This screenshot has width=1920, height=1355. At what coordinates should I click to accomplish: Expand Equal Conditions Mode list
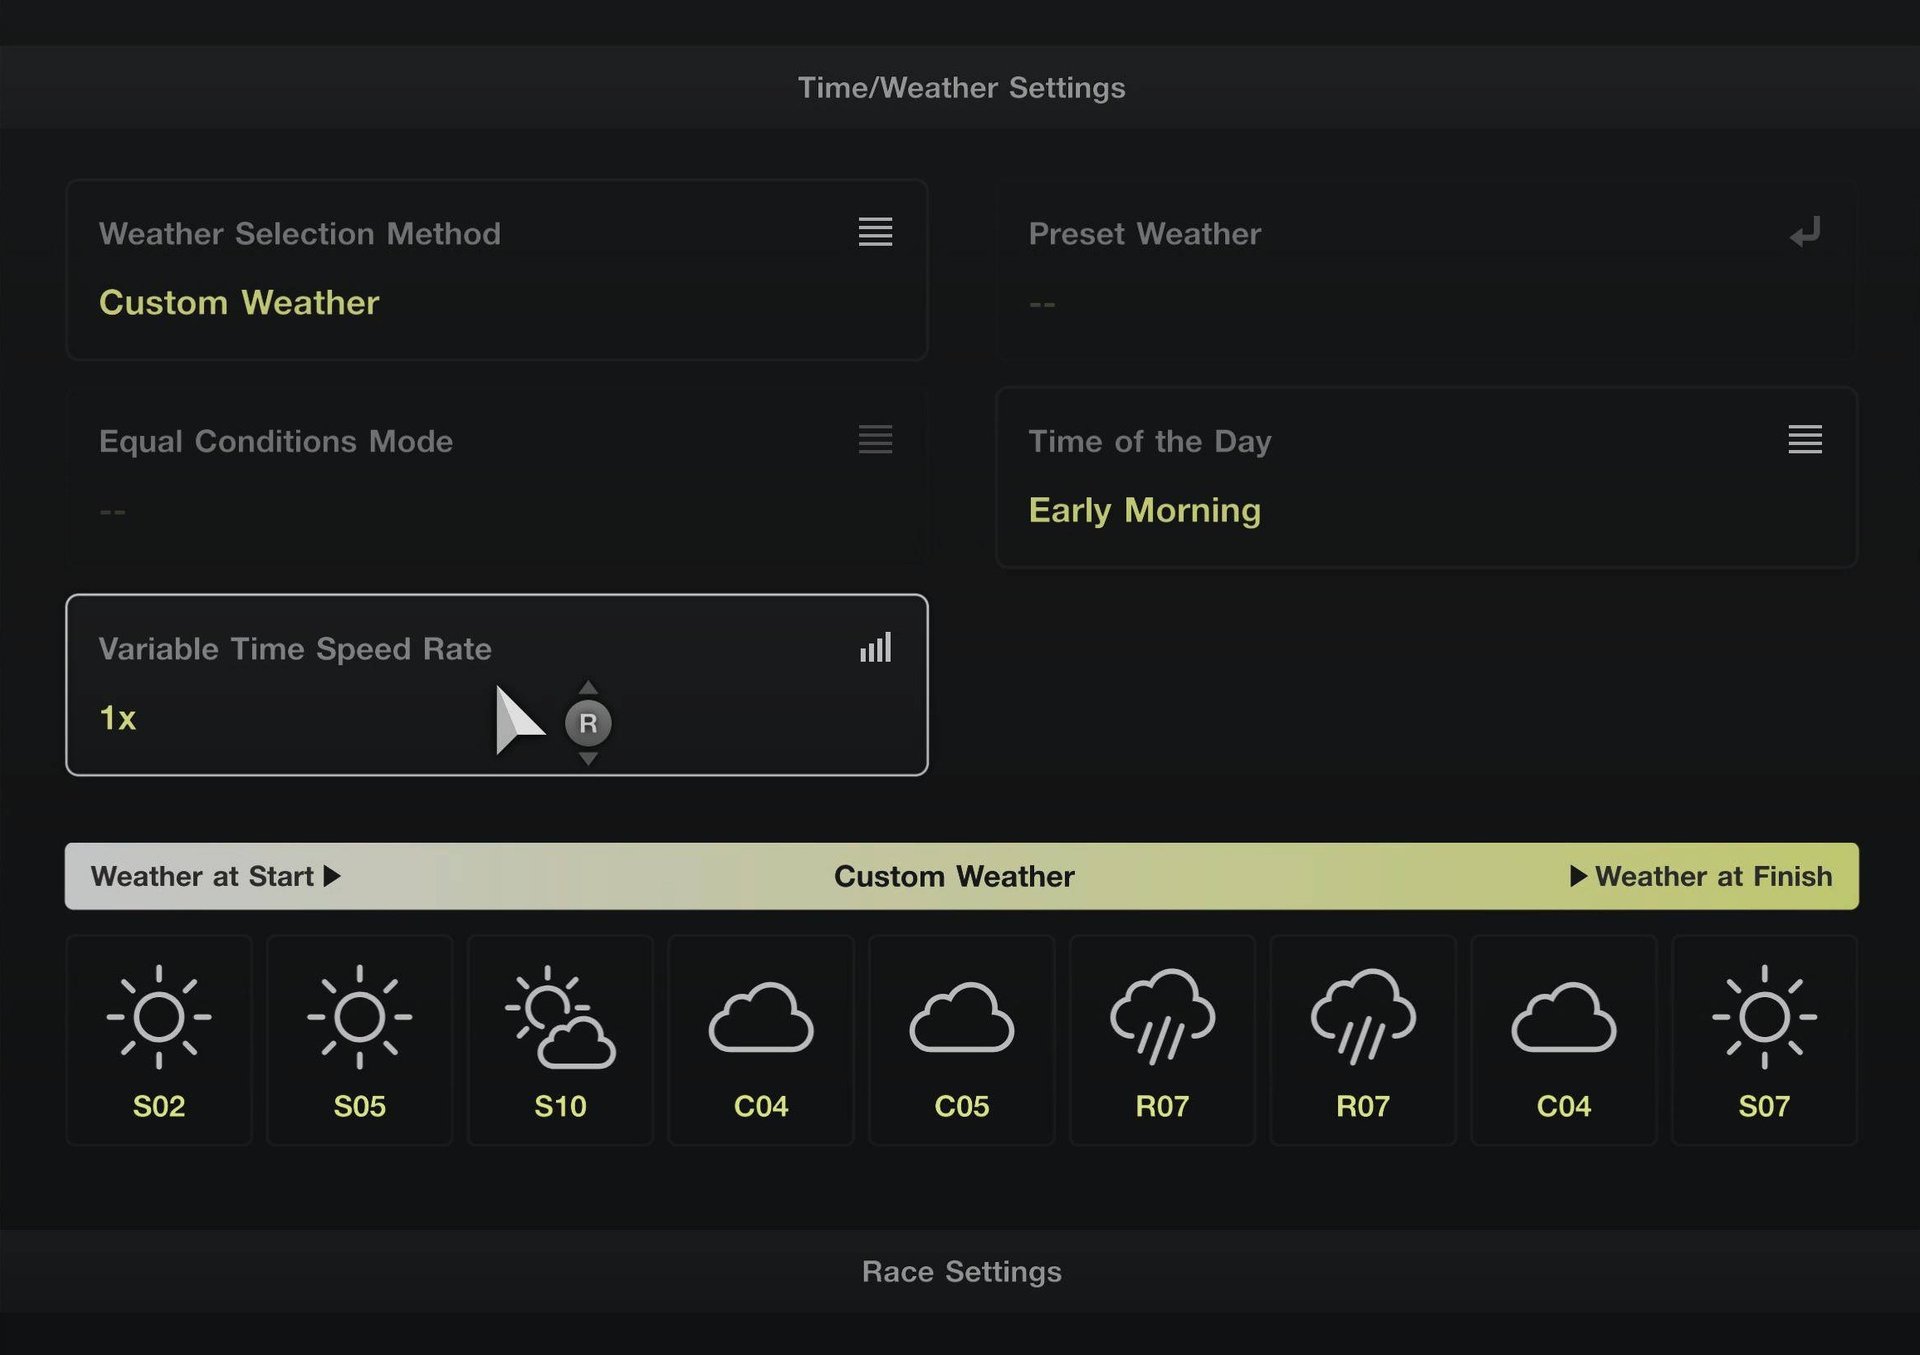875,439
